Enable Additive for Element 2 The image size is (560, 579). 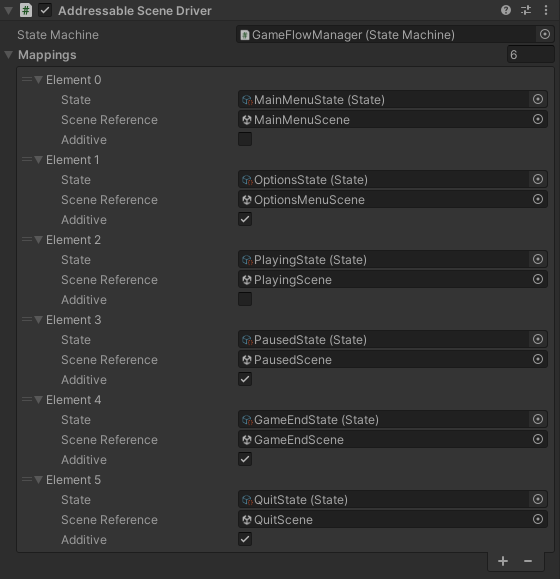click(x=245, y=299)
